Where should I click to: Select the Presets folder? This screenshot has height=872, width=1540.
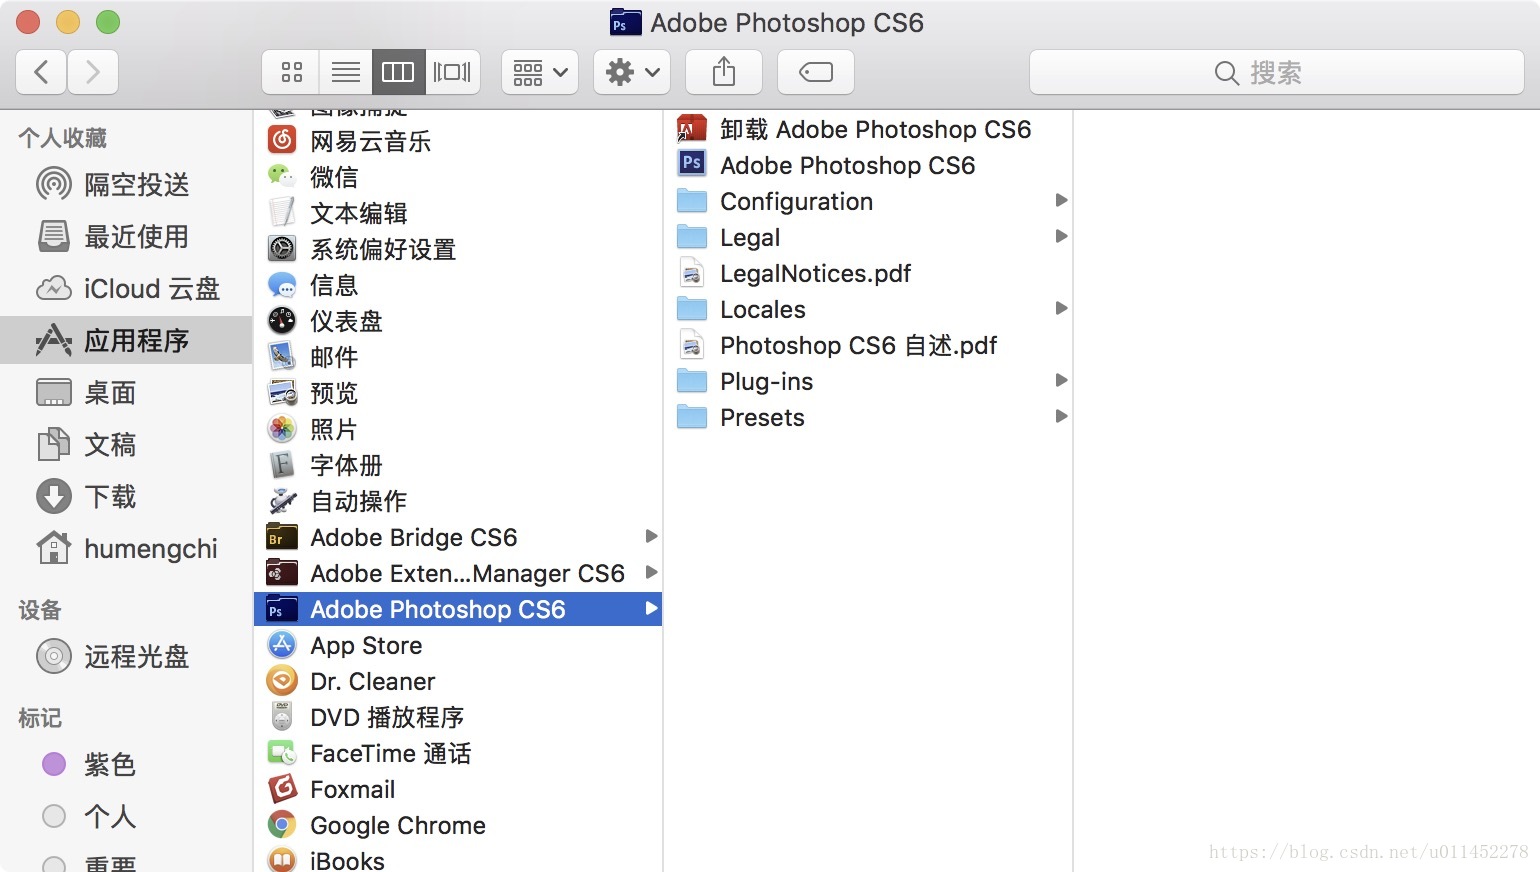point(868,417)
